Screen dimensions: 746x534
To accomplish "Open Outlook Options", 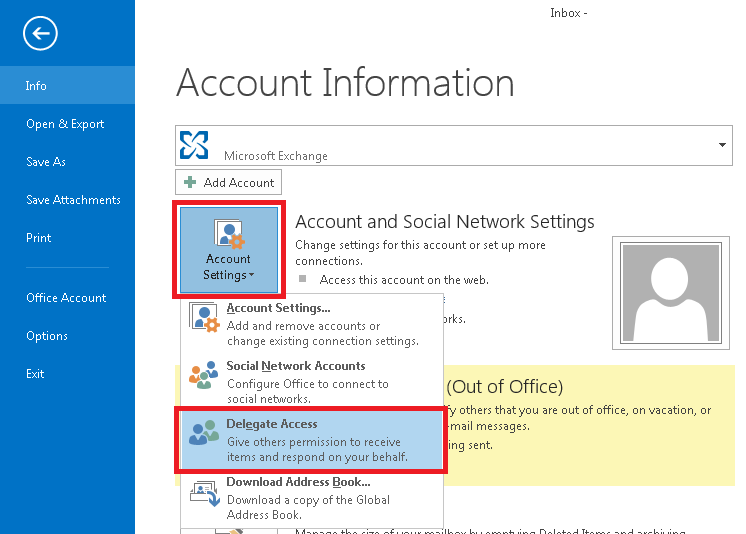I will (47, 336).
